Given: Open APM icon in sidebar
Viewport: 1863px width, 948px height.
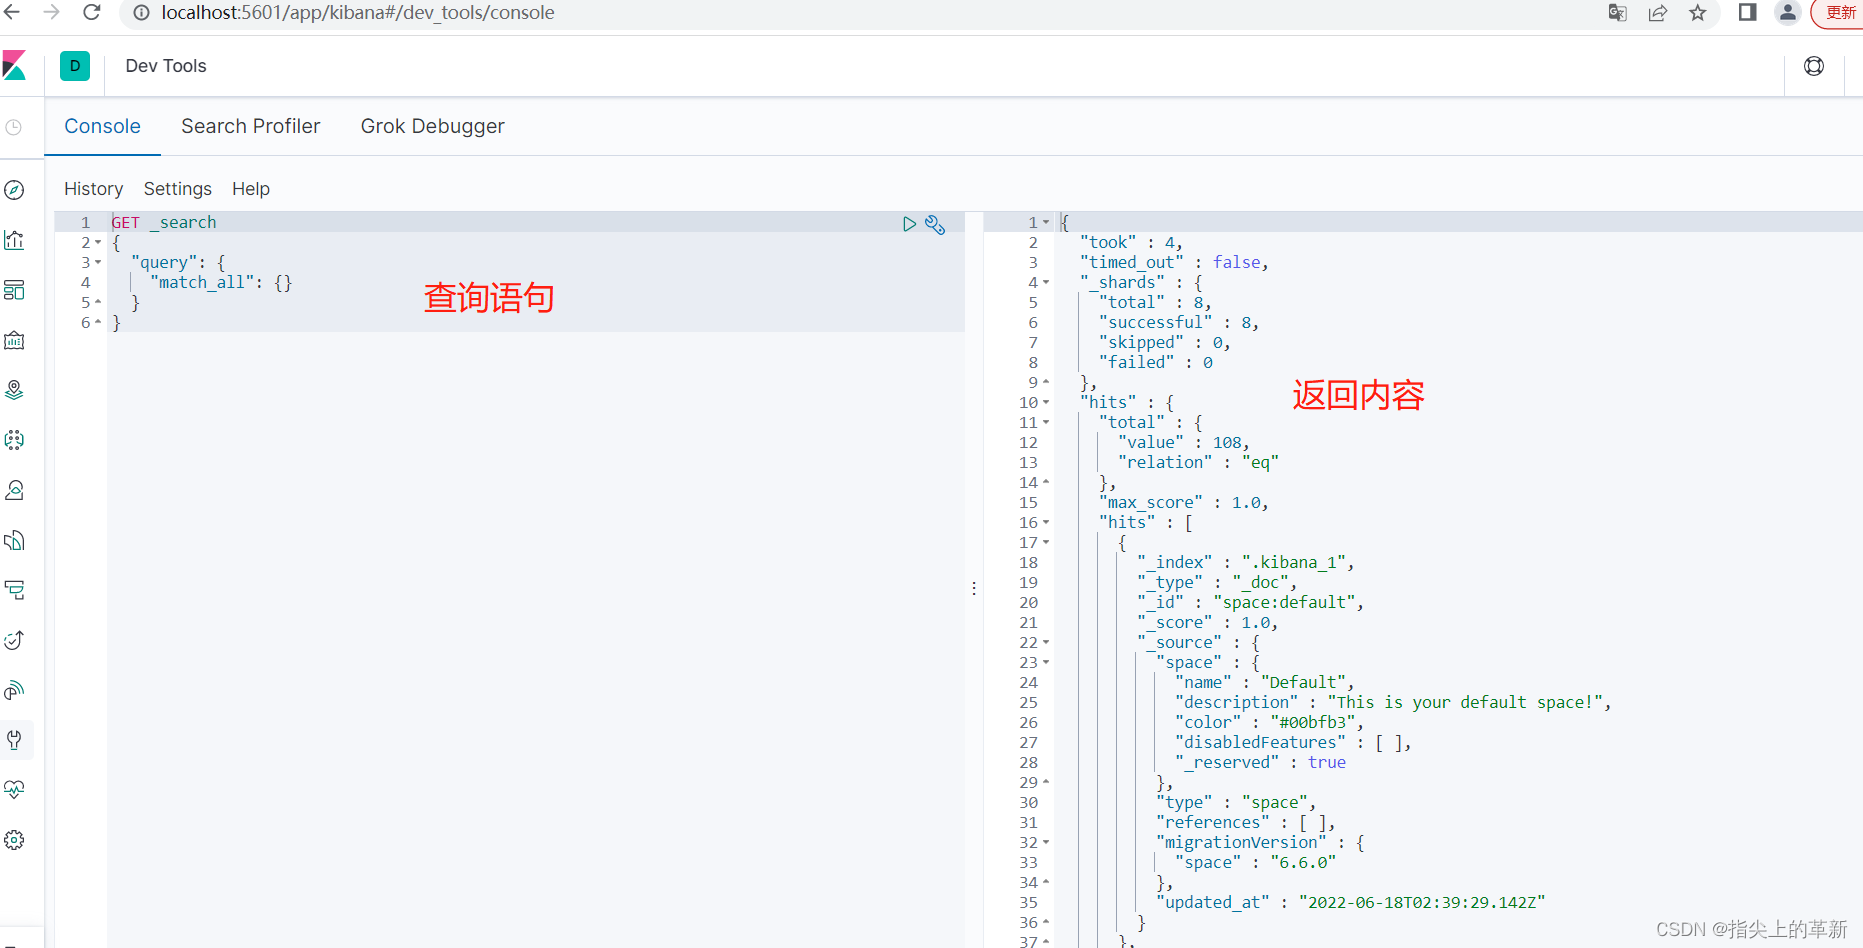Looking at the screenshot, I should click(x=14, y=590).
